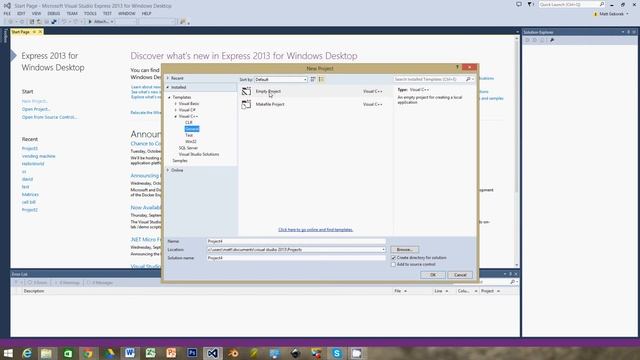Screen dimensions: 640x360
Task: Click the Visual Studio taskbar icon
Action: coord(213,353)
